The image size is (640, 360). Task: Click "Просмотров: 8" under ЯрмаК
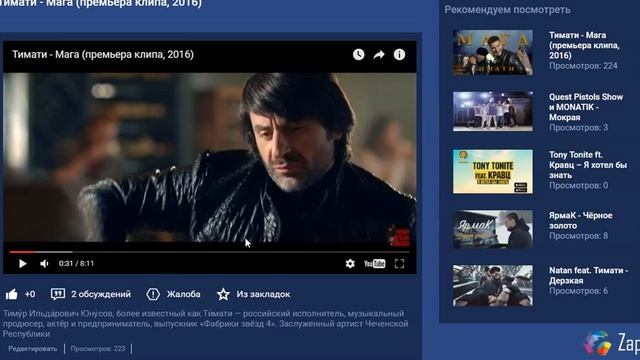tap(578, 236)
